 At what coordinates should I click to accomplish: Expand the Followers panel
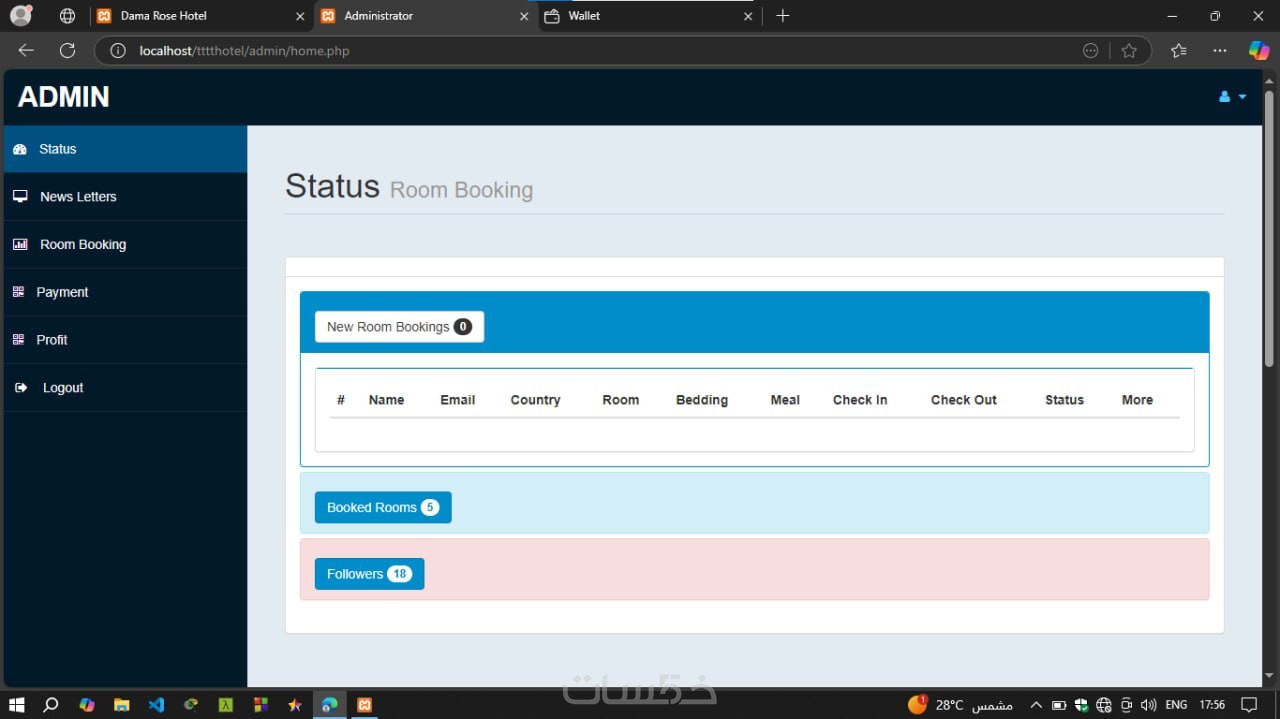coord(369,574)
